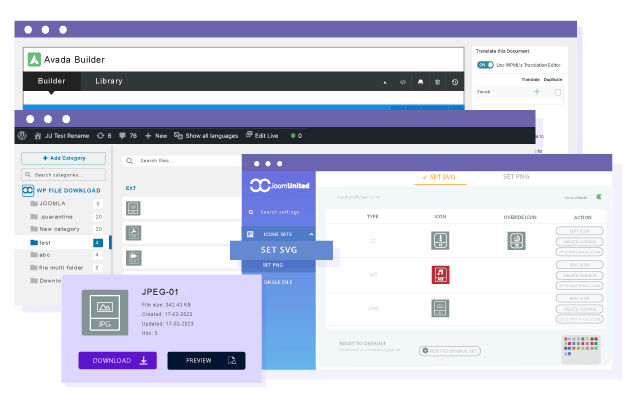
Task: Click Delete Override button in ACE row
Action: [x=579, y=276]
